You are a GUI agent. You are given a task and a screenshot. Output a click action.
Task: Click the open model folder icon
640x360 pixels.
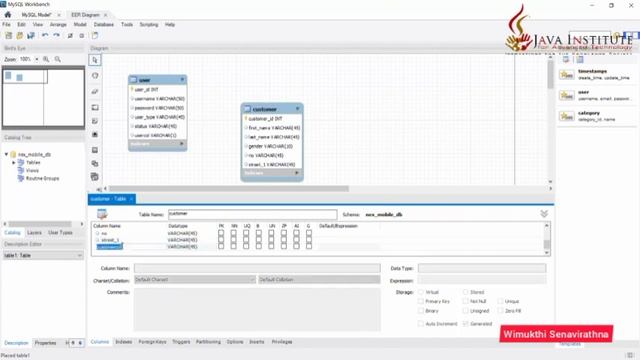[20, 36]
